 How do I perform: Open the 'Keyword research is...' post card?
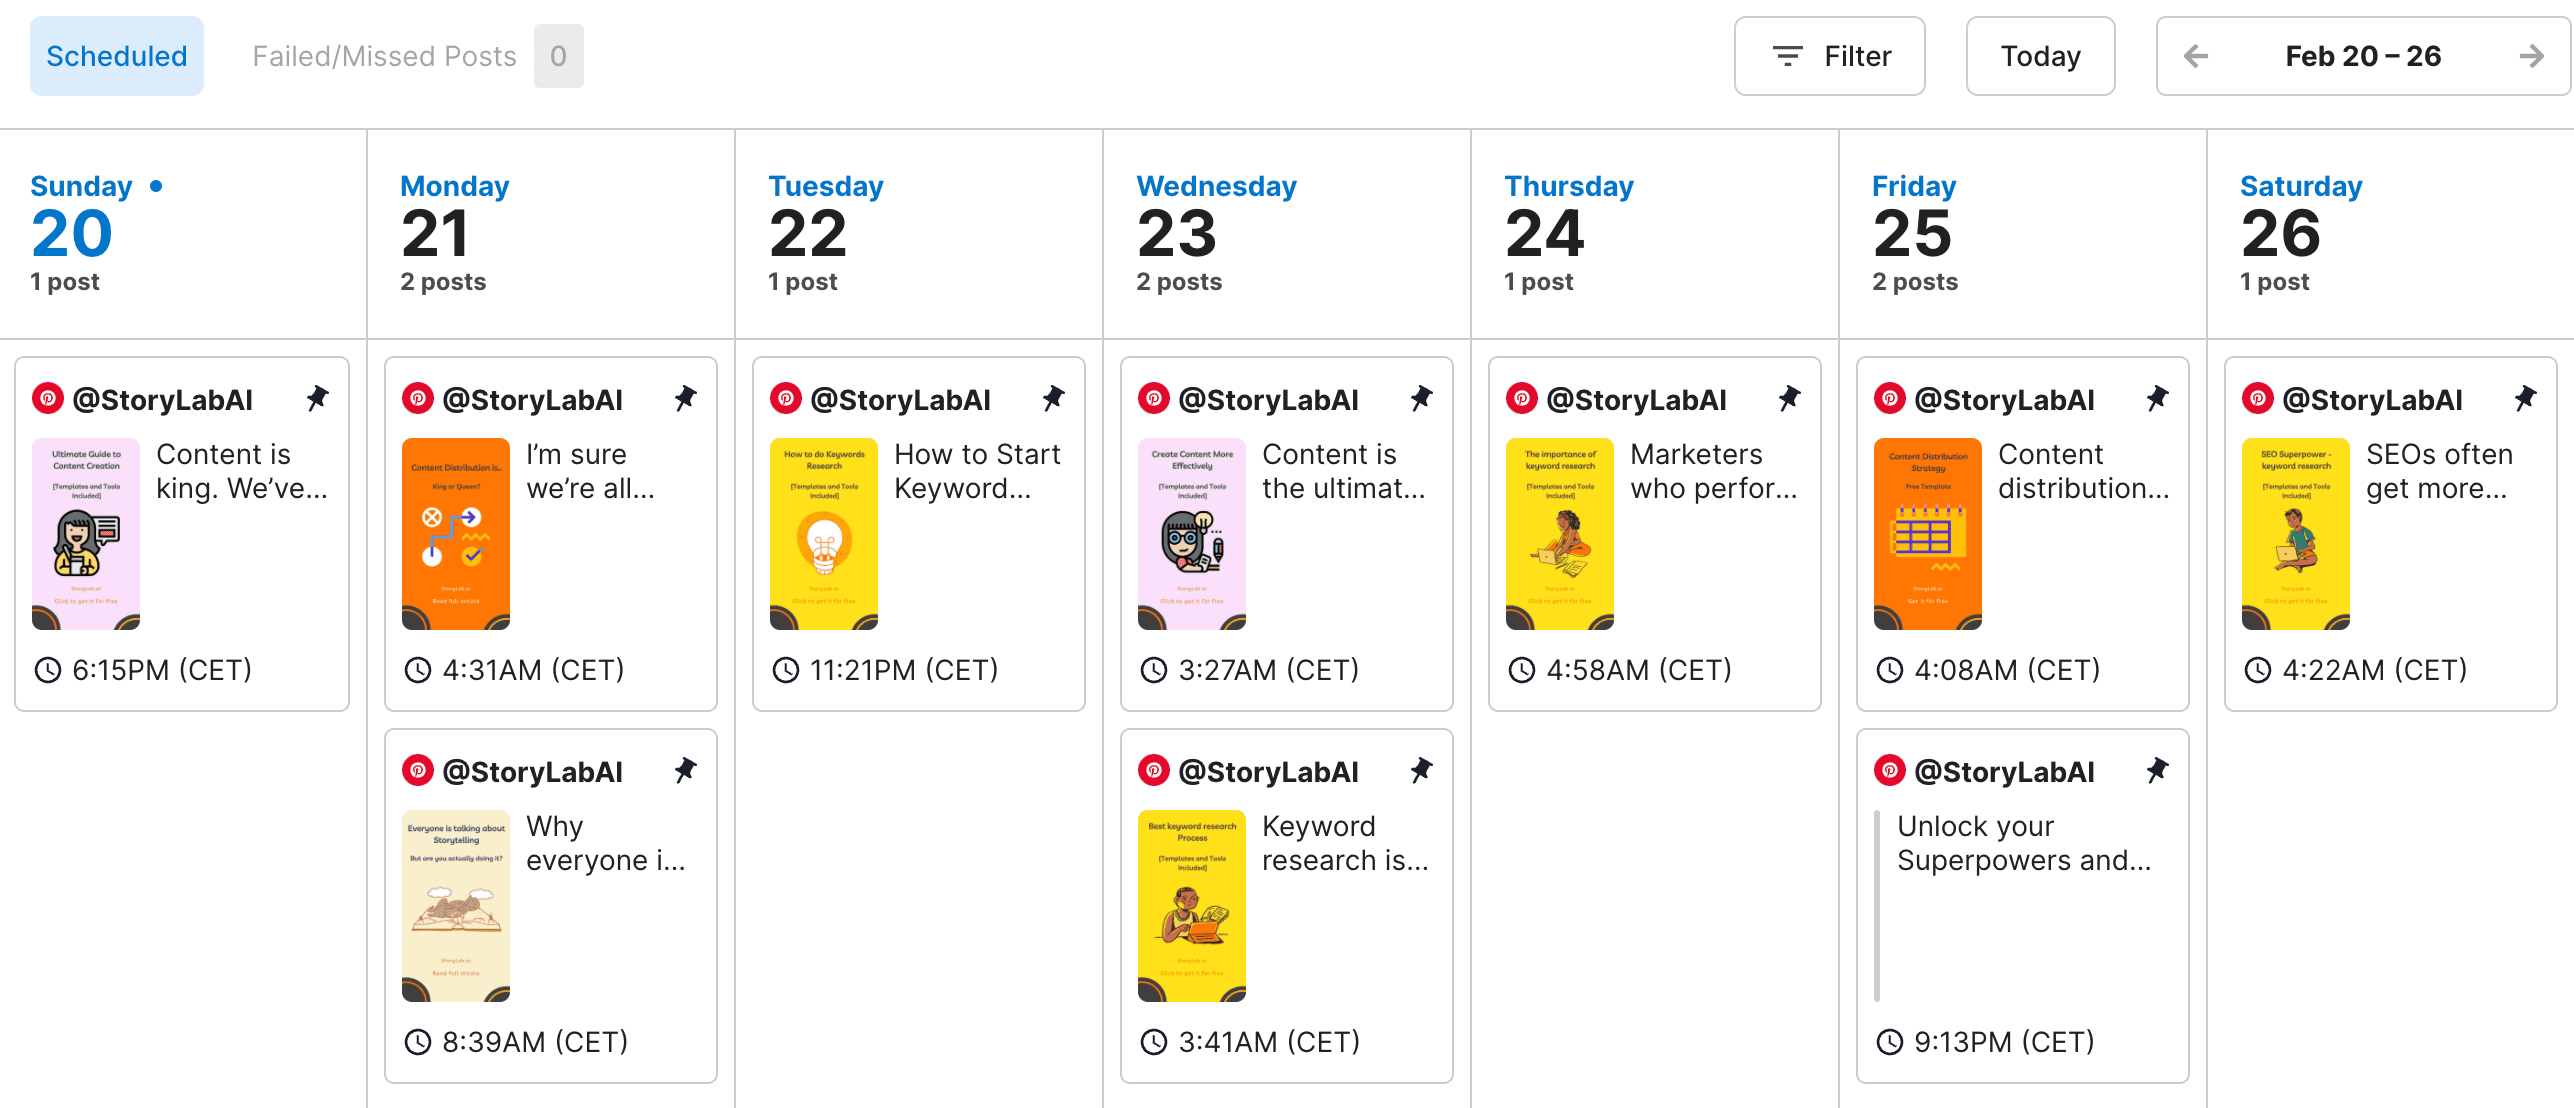coord(1287,906)
